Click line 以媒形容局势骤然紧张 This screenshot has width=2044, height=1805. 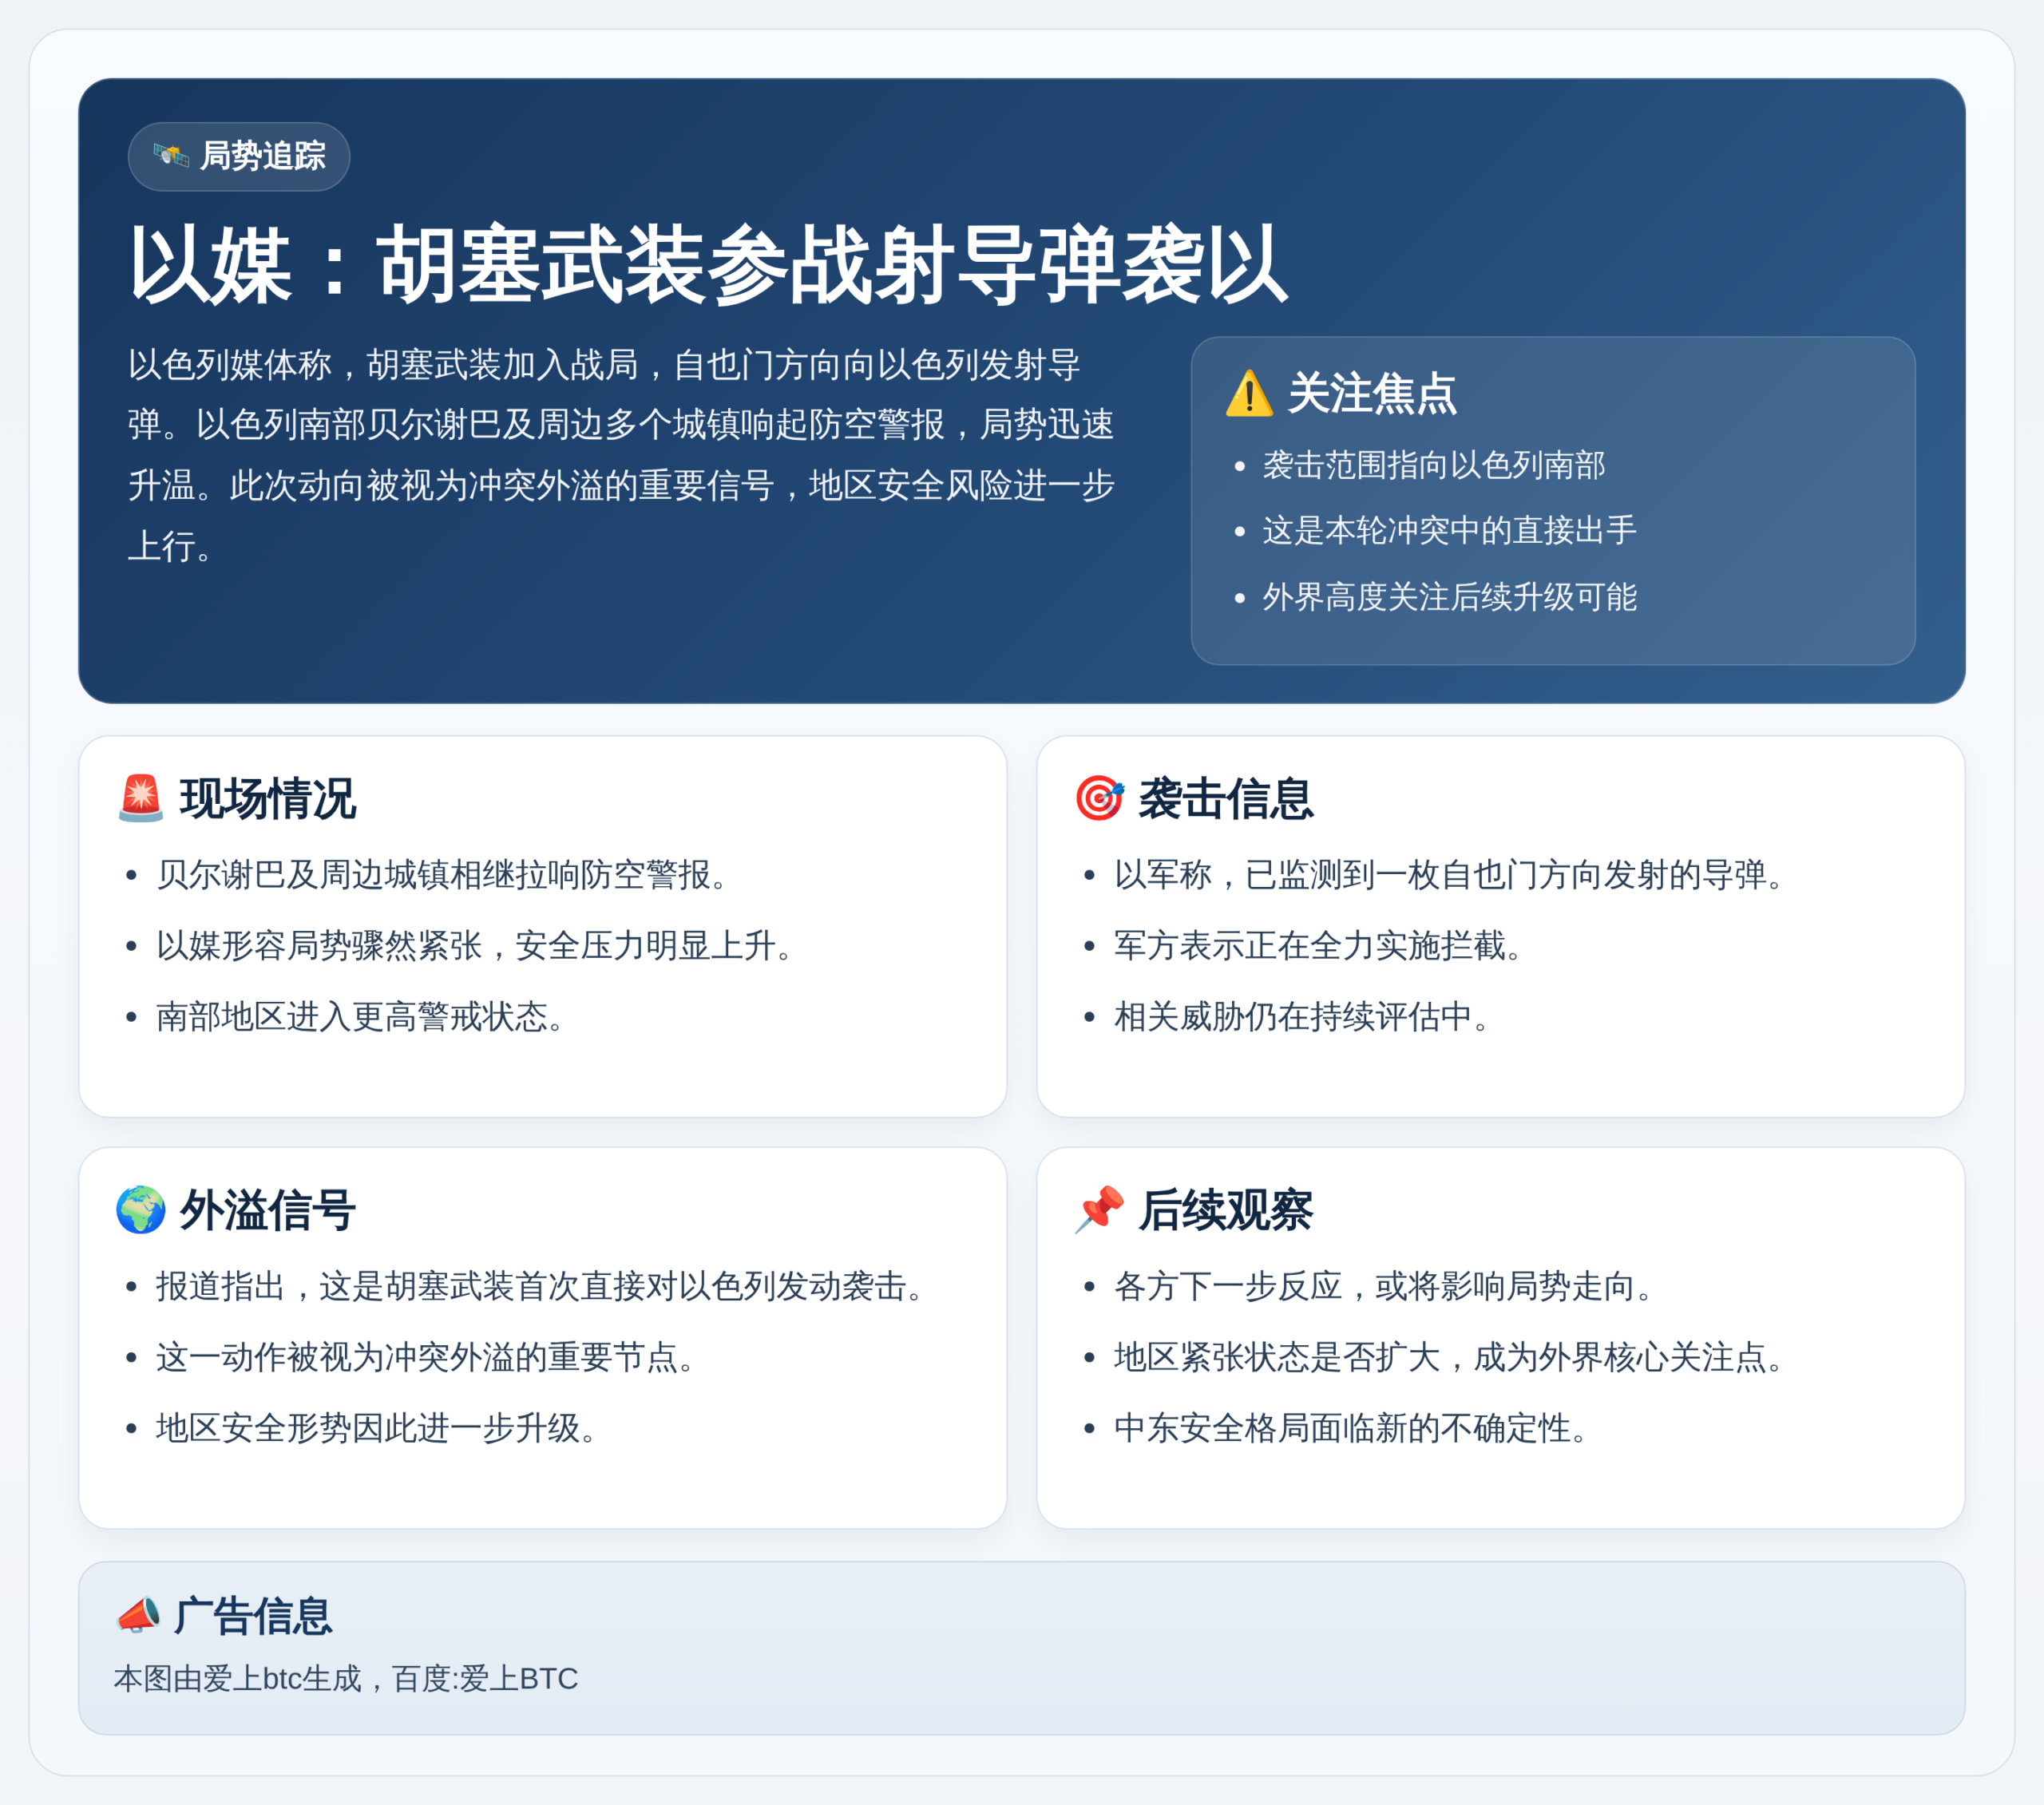tap(319, 946)
